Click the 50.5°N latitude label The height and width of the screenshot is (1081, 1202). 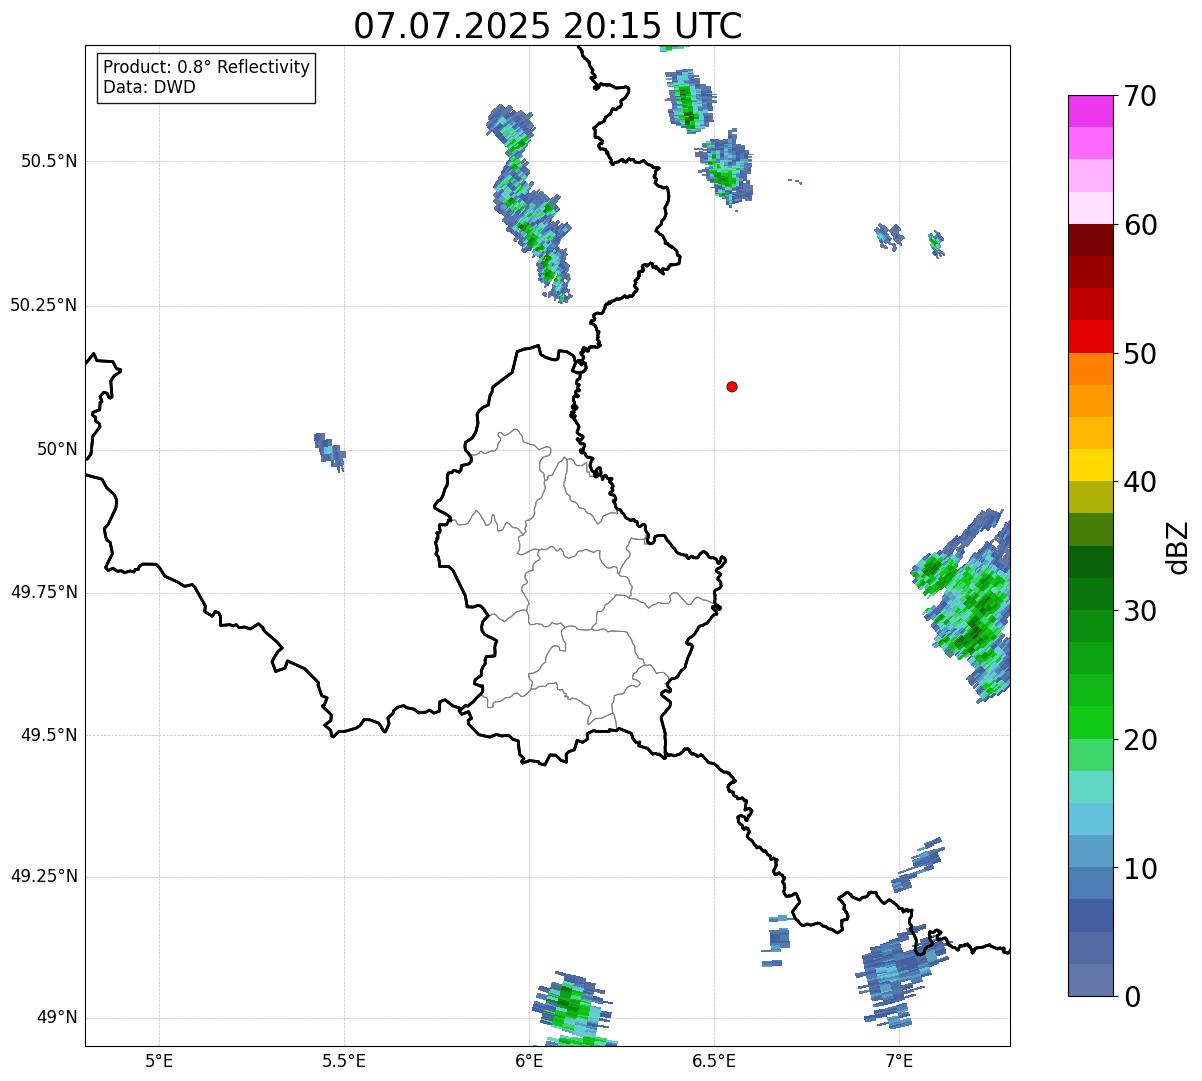click(48, 162)
